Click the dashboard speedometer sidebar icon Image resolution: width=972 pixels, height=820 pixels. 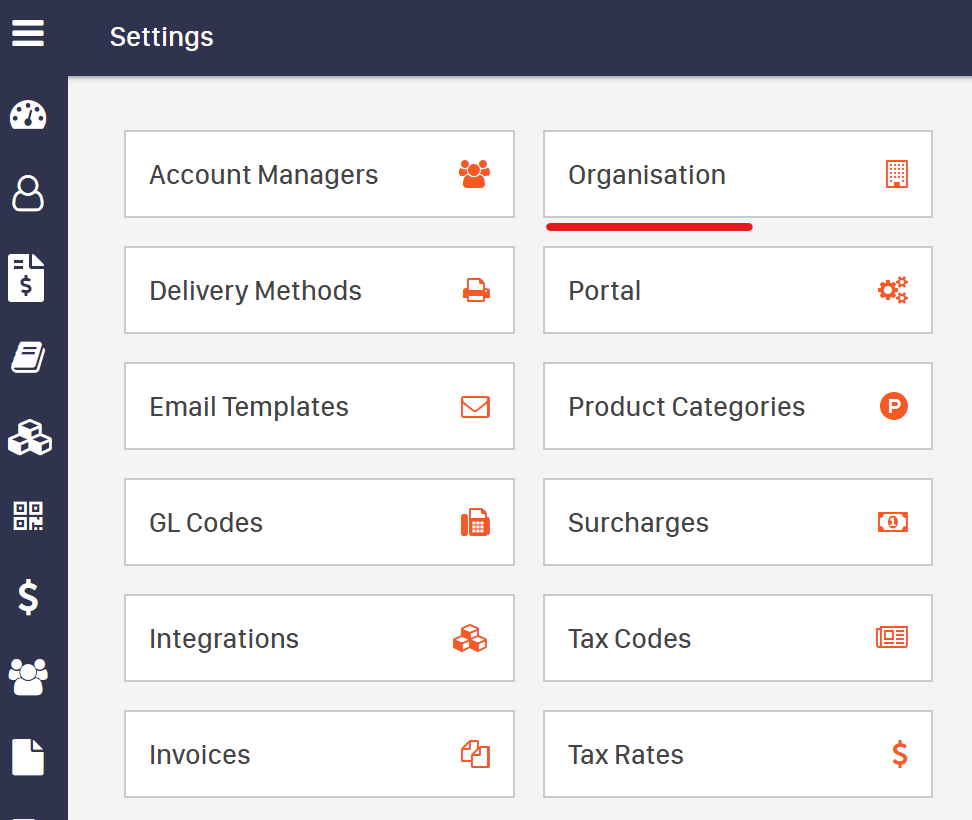[x=28, y=115]
